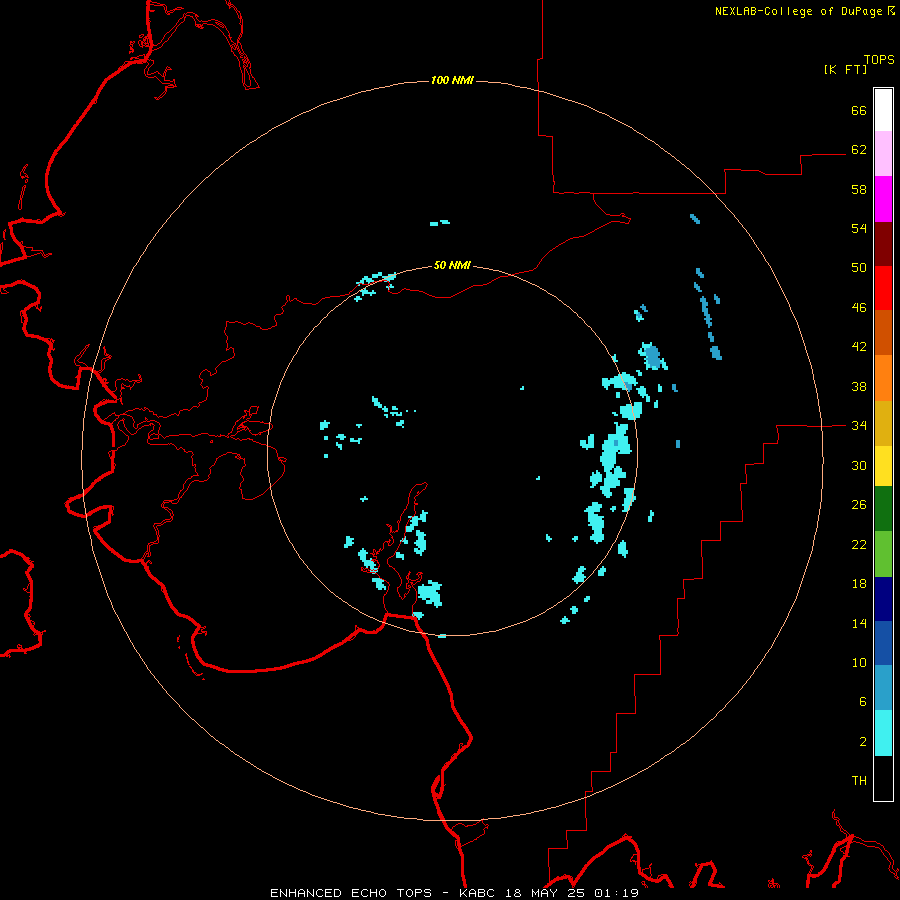Click the "TOPS" legend heading
900x900 pixels.
879,59
